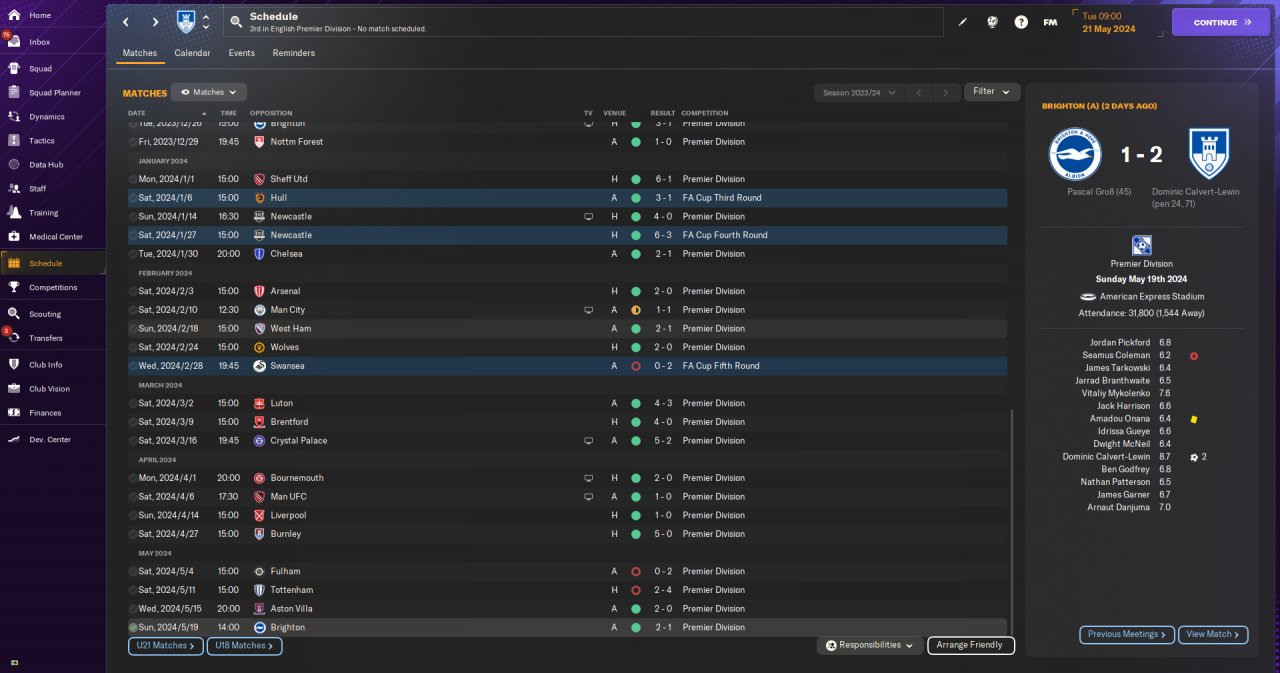Switch to the Reminders tab

pos(294,53)
